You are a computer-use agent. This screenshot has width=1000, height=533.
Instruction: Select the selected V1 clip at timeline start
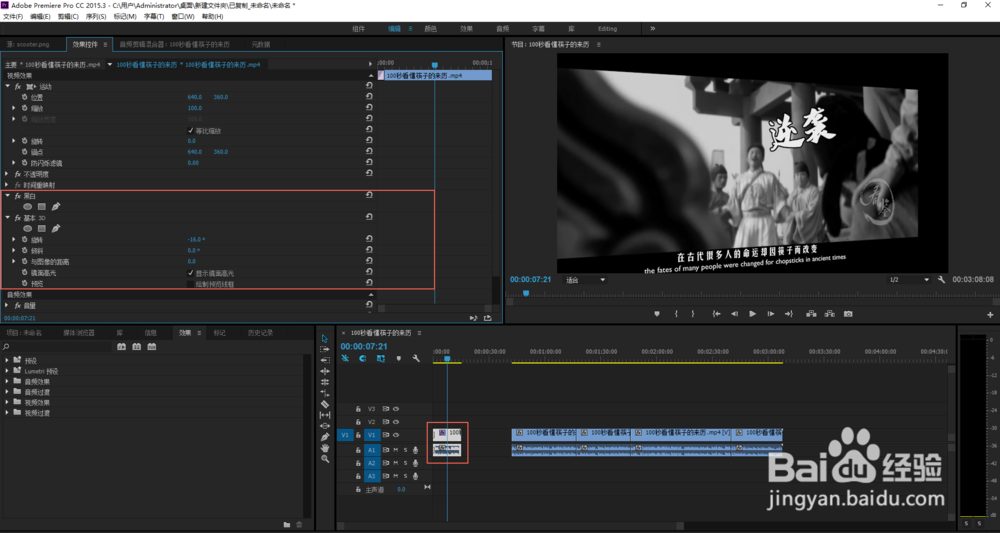tap(447, 435)
